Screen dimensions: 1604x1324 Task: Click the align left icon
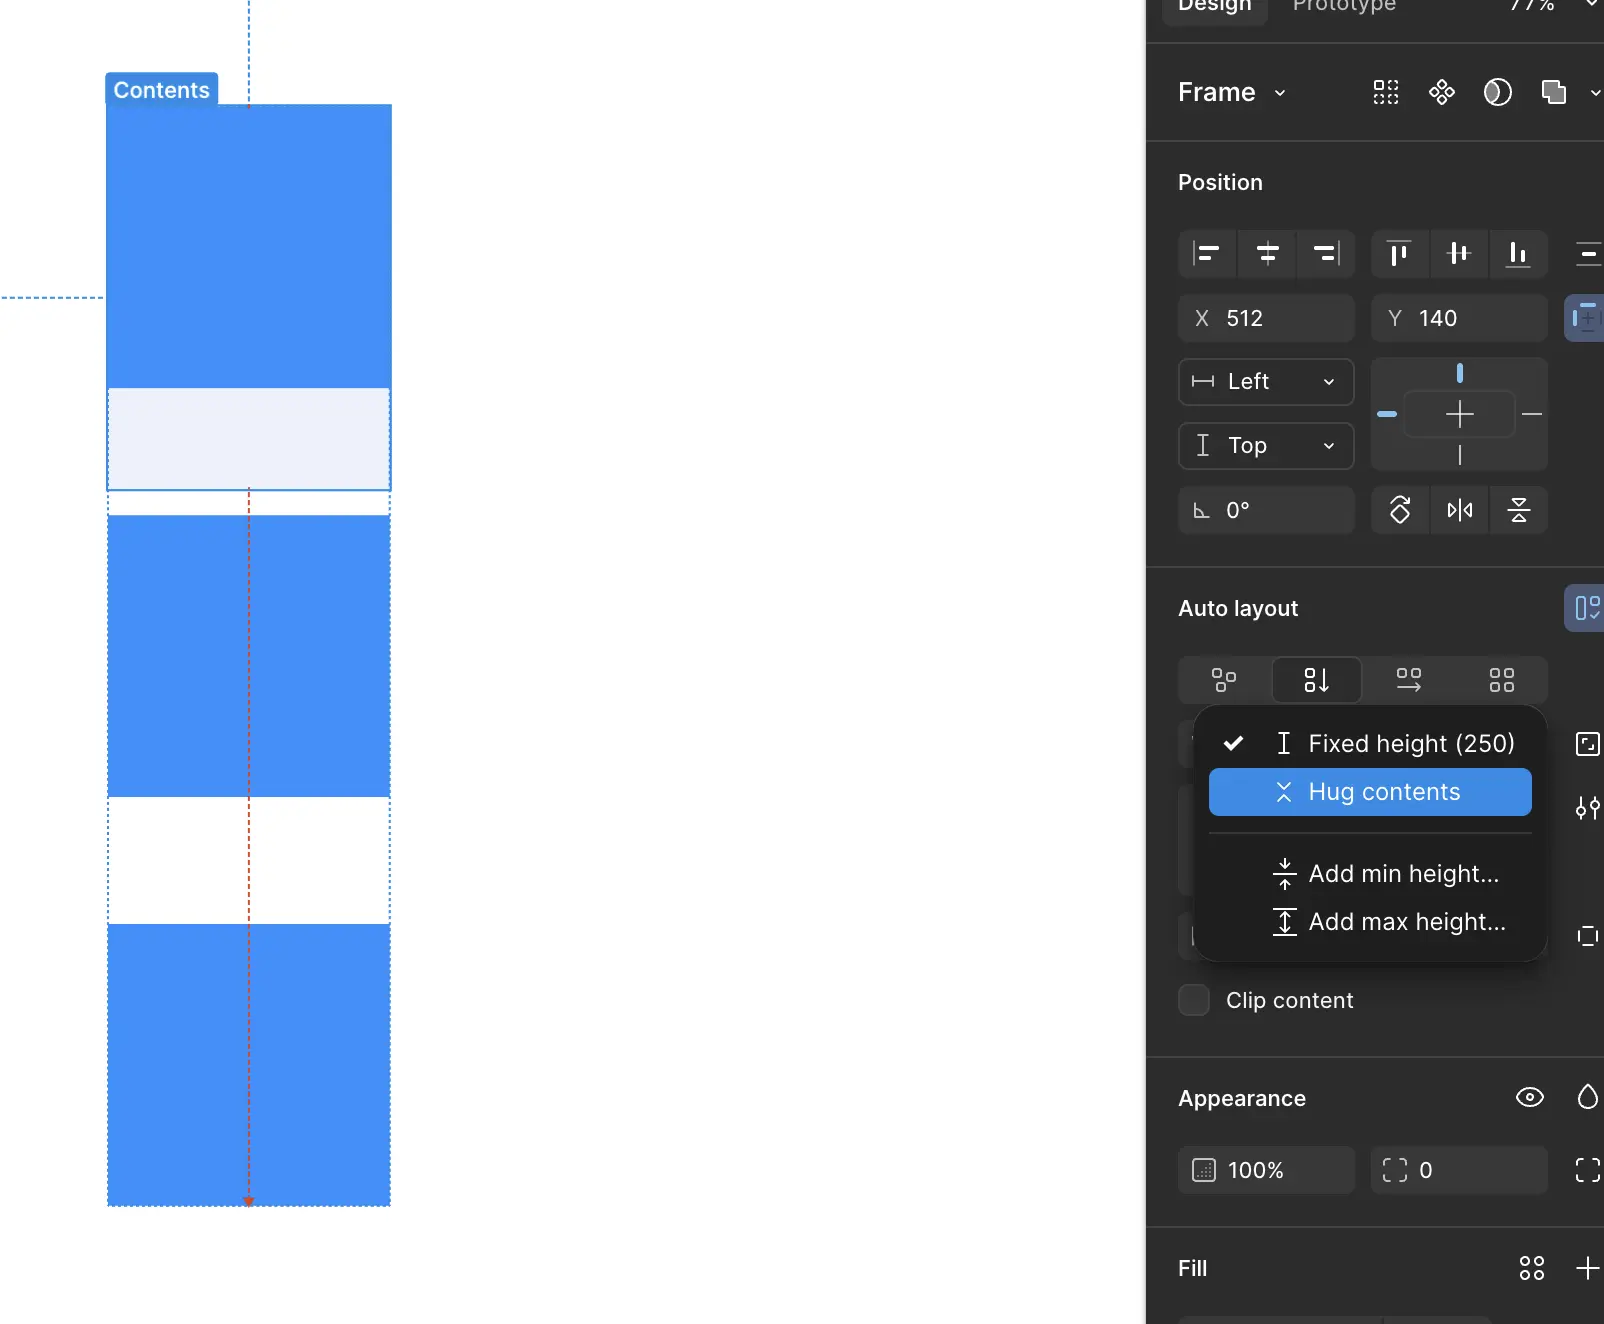click(1207, 254)
